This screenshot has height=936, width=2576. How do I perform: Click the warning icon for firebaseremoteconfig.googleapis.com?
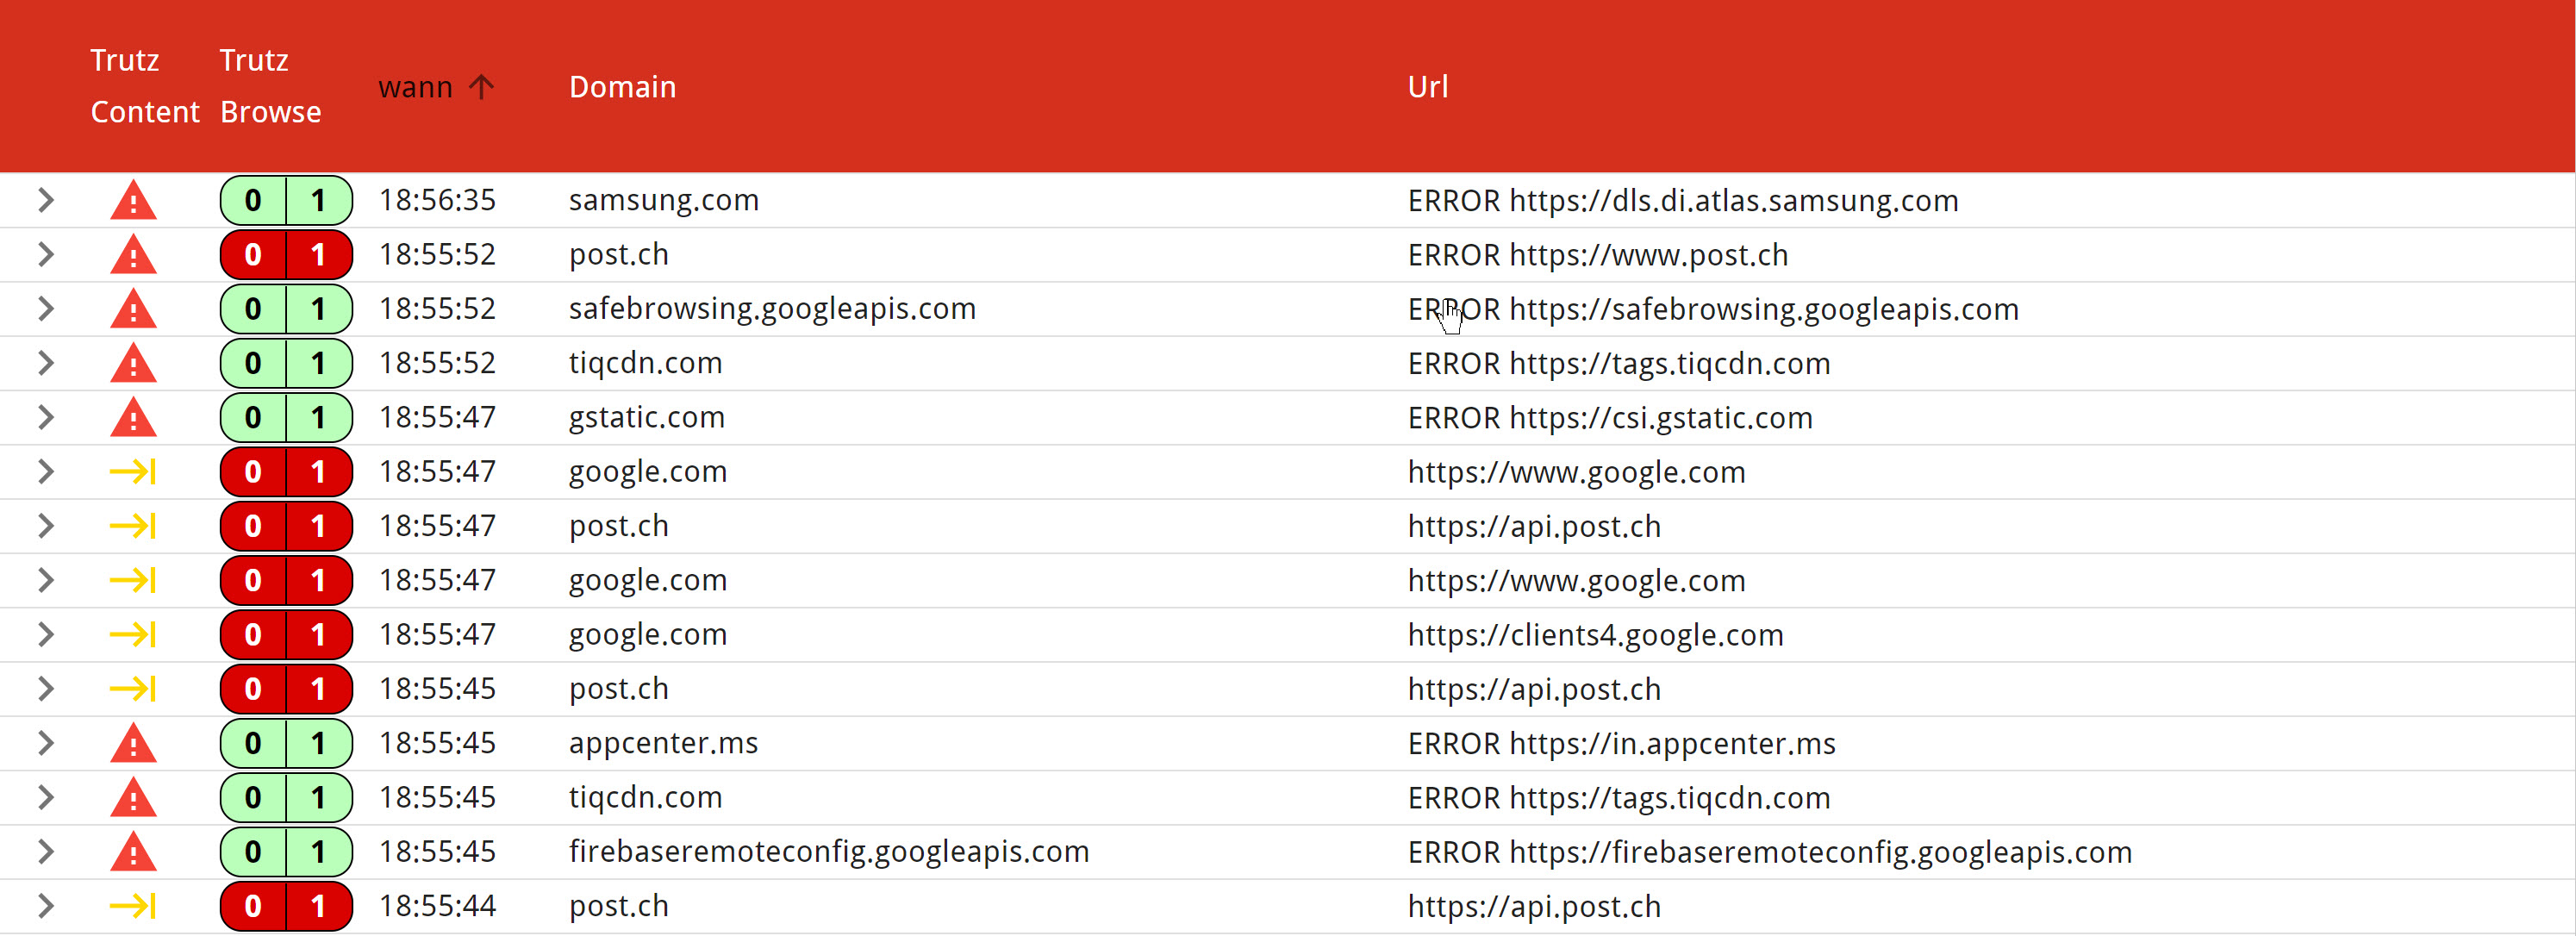[x=133, y=852]
